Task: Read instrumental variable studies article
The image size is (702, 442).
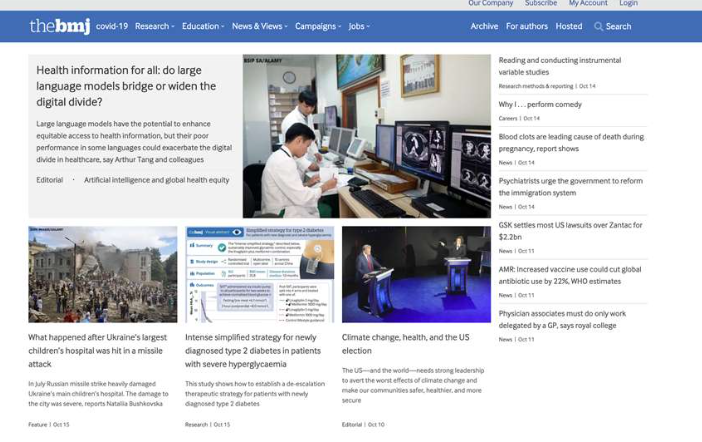Action: point(560,66)
